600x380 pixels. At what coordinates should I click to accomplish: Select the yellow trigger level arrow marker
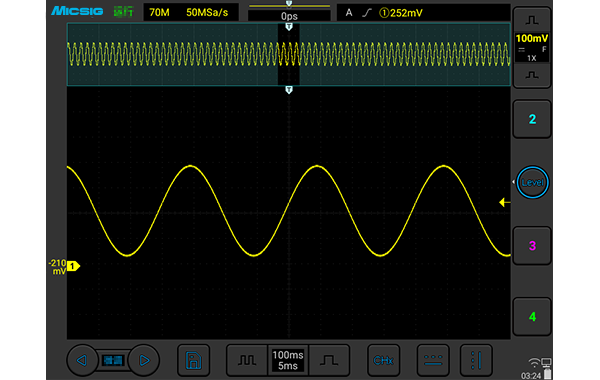point(505,202)
